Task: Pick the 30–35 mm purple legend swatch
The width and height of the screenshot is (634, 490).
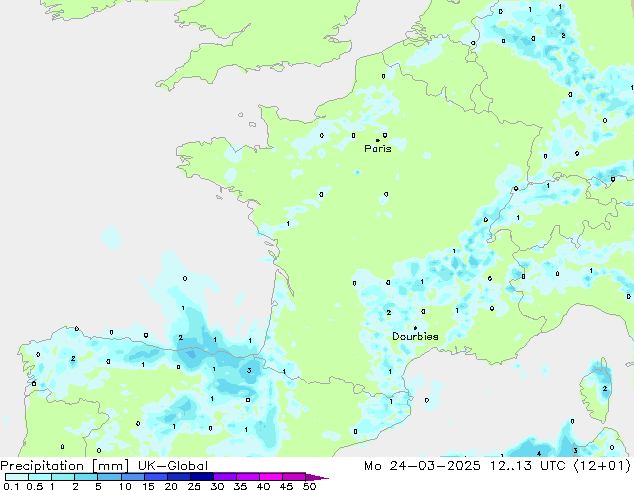Action: 224,477
